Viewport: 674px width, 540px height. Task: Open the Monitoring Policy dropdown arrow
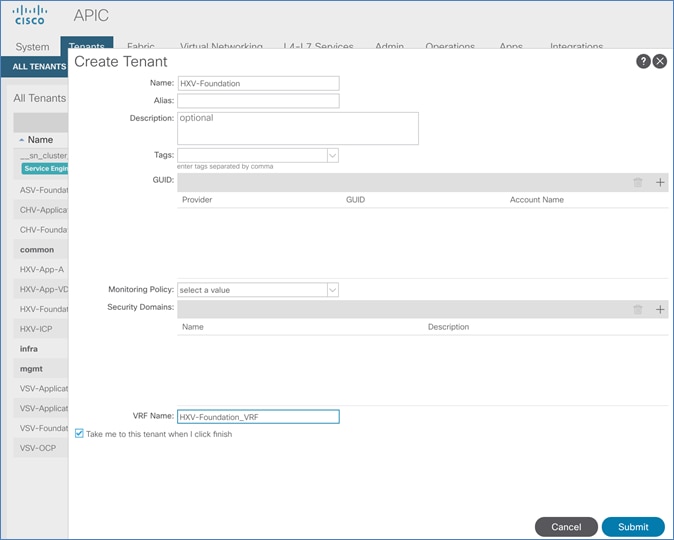point(333,290)
